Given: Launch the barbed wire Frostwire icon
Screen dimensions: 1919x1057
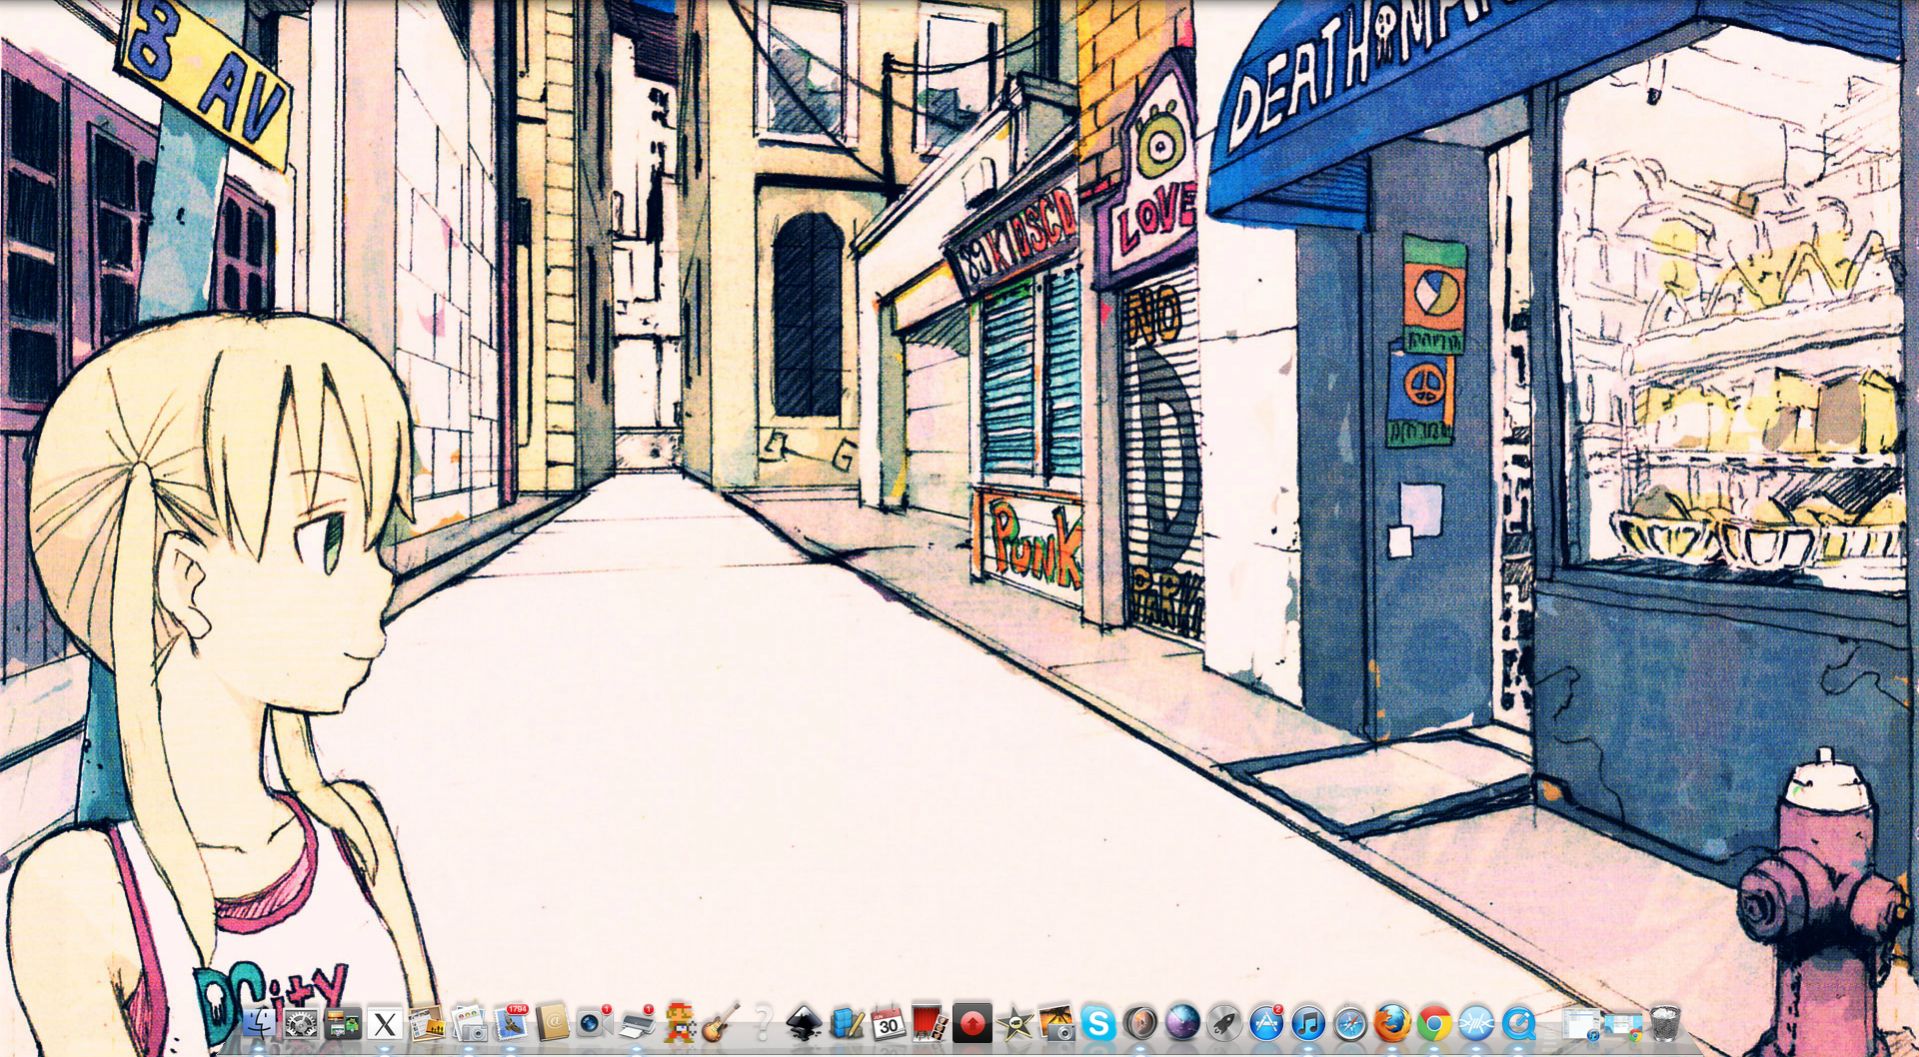Looking at the screenshot, I should [x=1476, y=1023].
